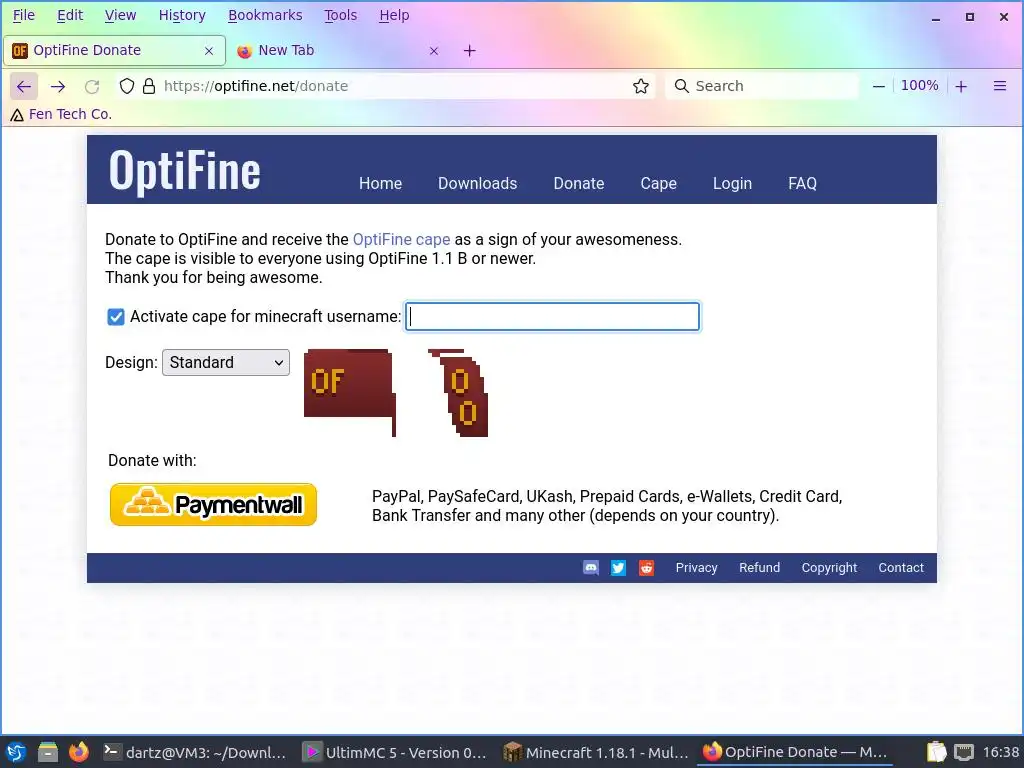Expand the Design dropdown showing Standard
This screenshot has height=768, width=1024.
(226, 362)
